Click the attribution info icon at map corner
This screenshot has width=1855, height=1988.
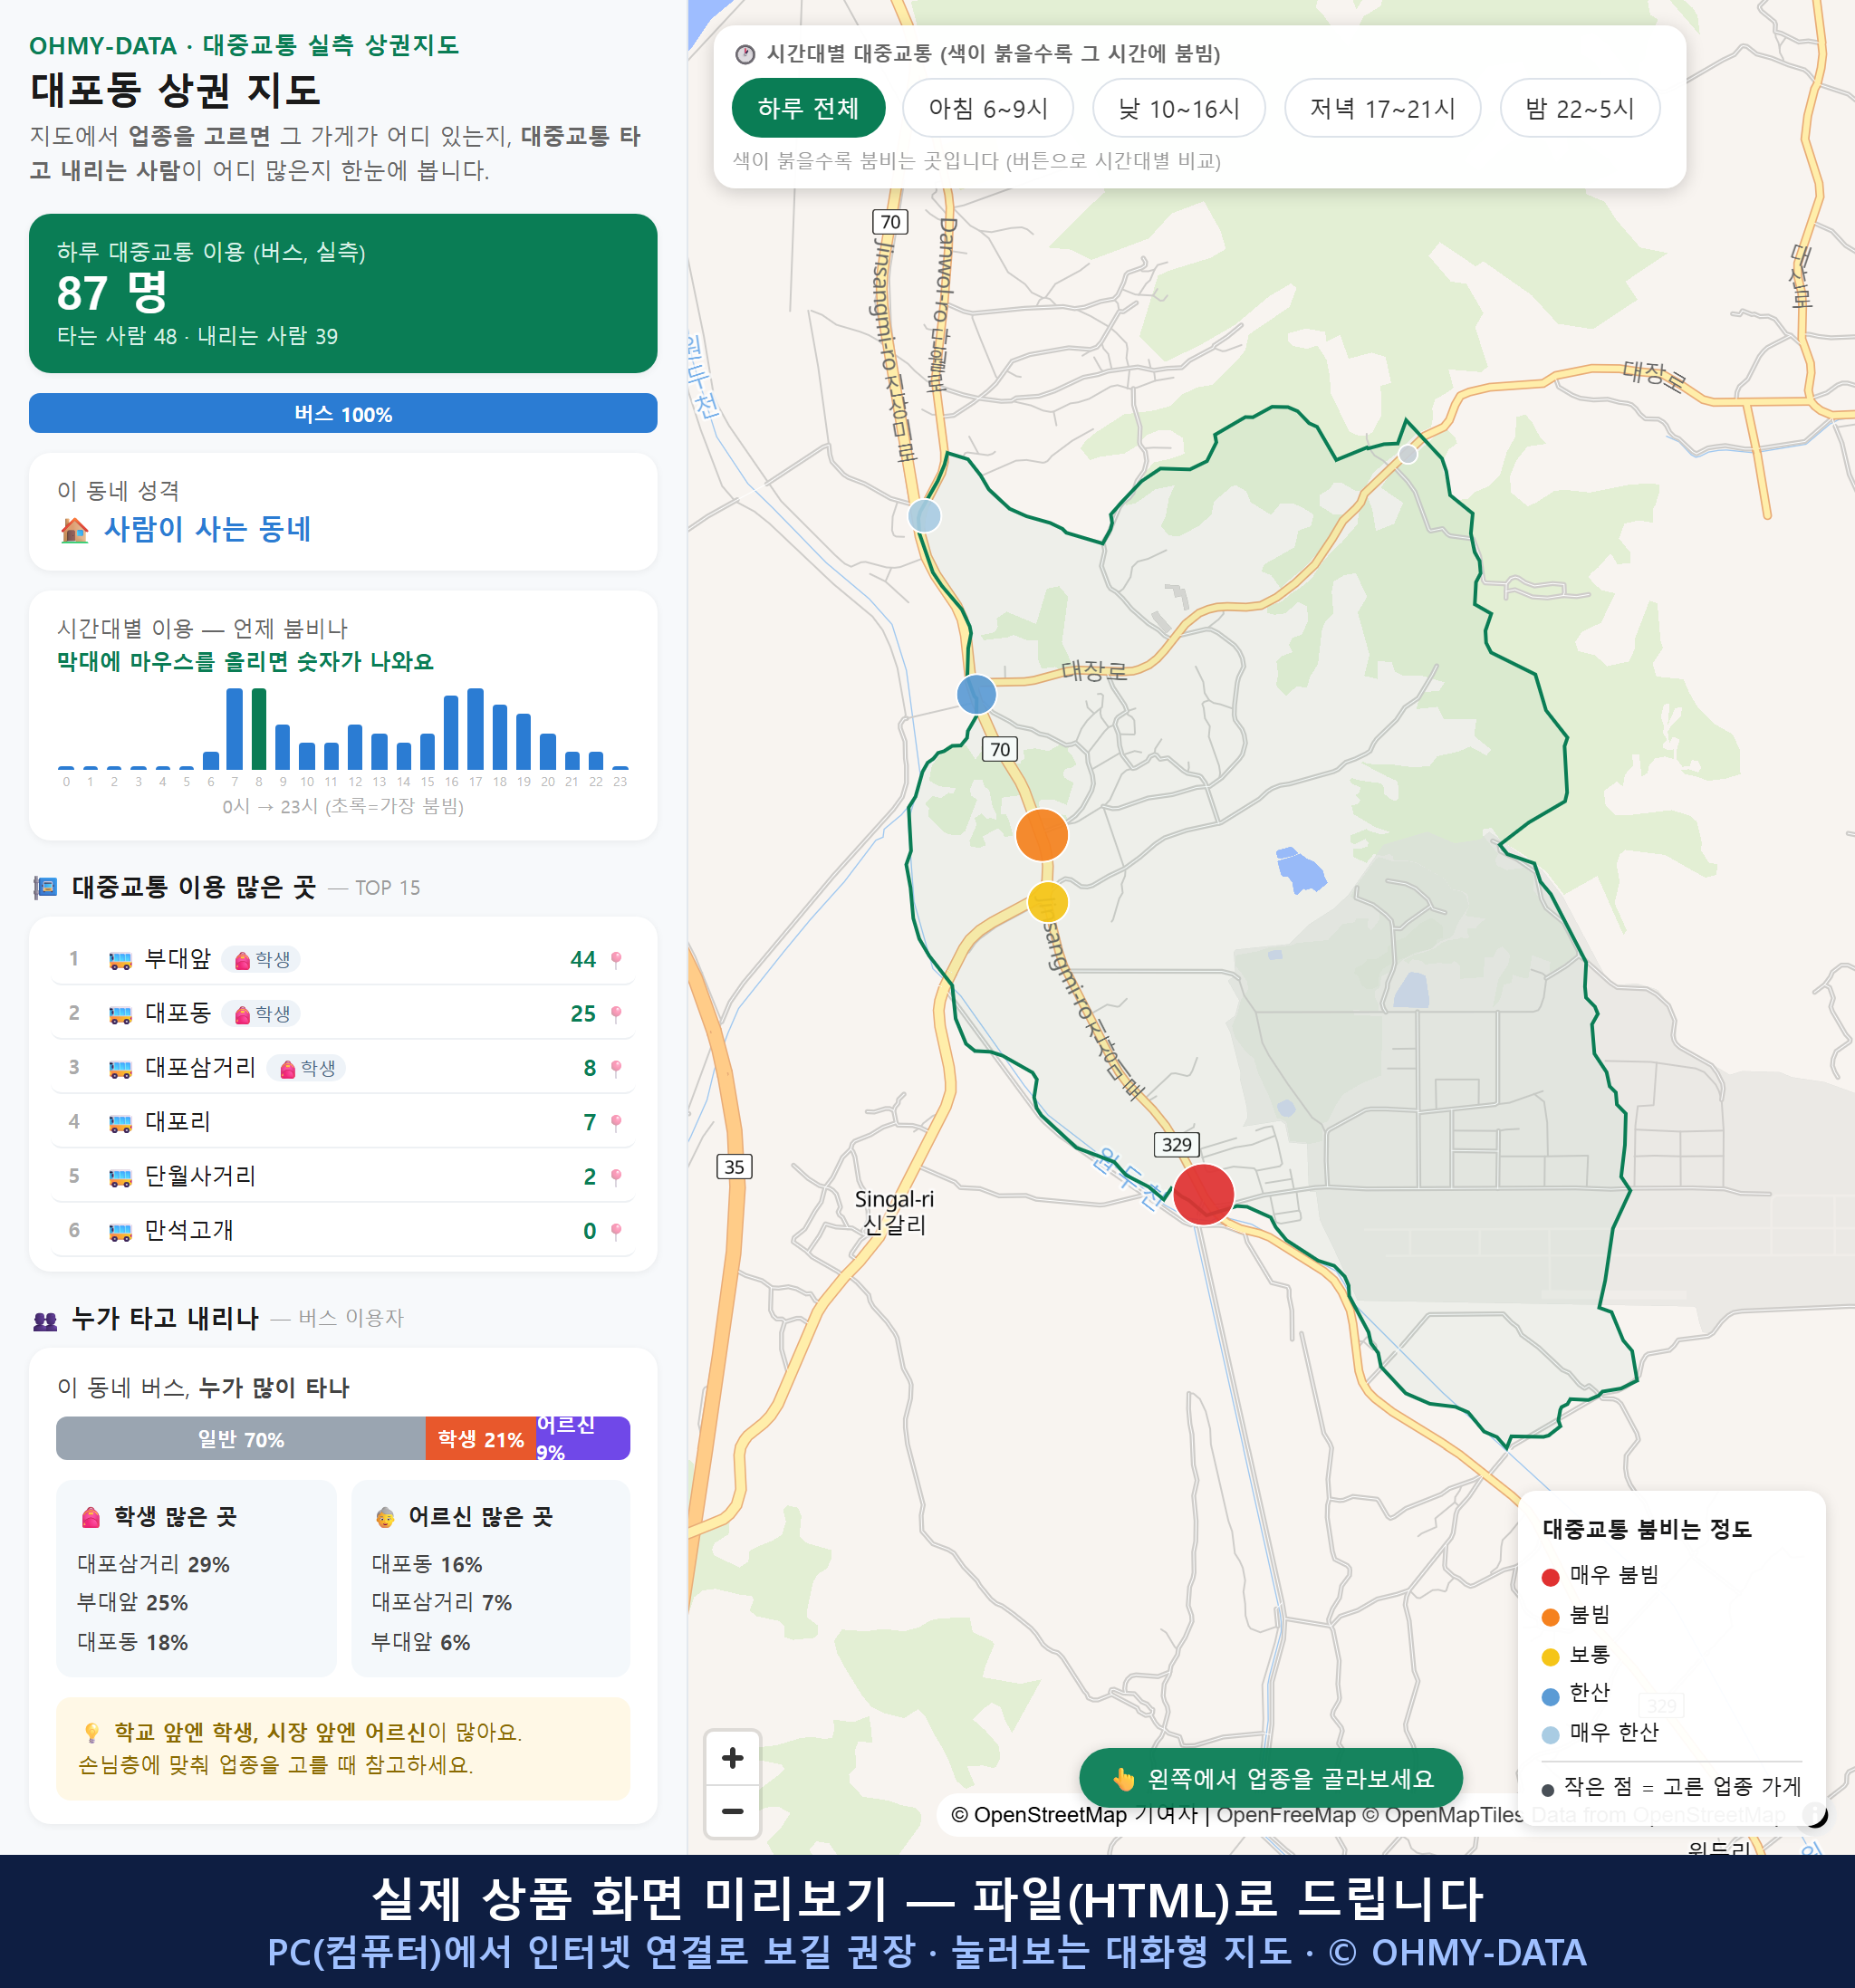coord(1814,1814)
